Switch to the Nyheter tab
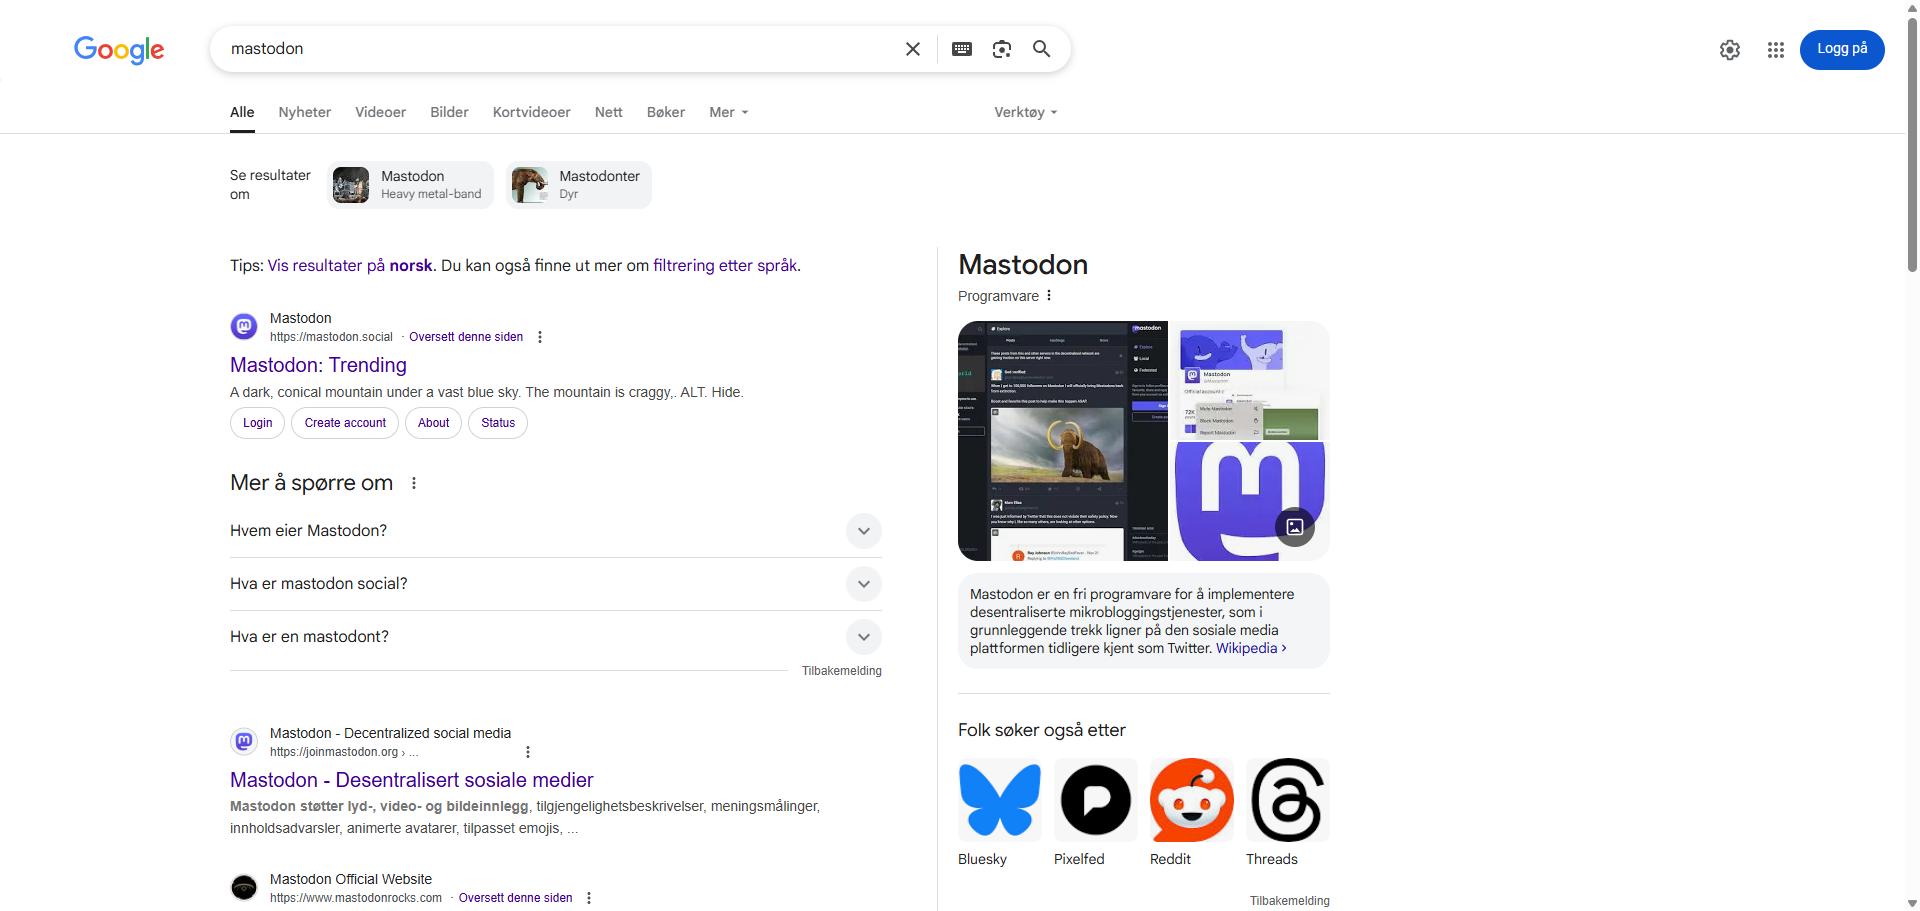 pyautogui.click(x=305, y=112)
